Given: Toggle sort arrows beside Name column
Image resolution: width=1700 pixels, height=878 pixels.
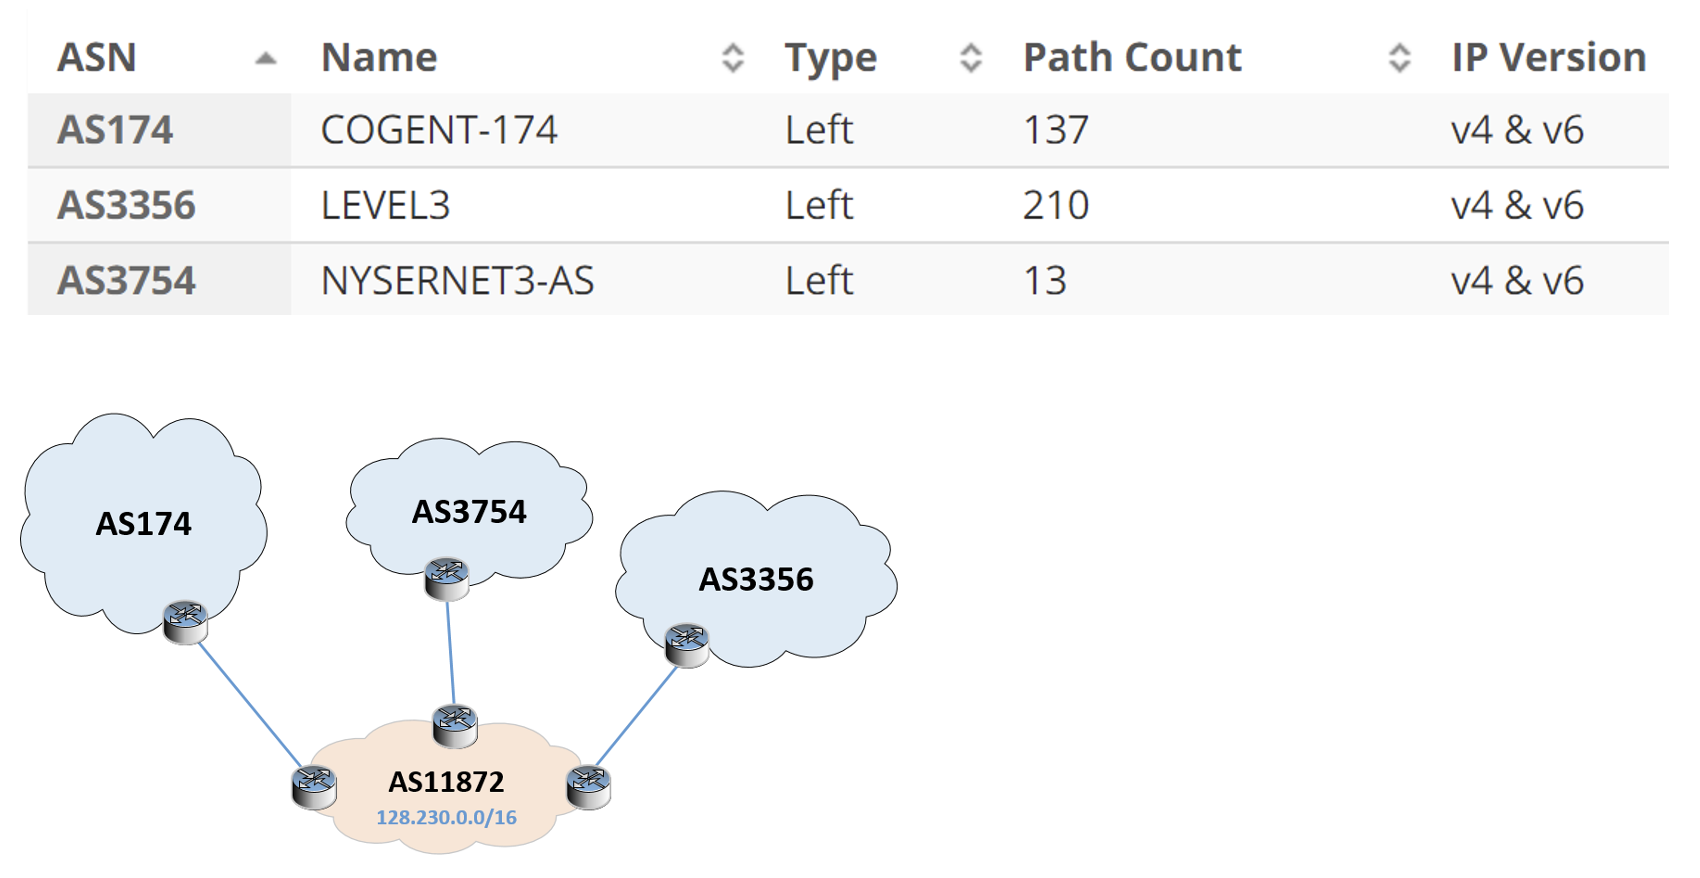Looking at the screenshot, I should [733, 58].
